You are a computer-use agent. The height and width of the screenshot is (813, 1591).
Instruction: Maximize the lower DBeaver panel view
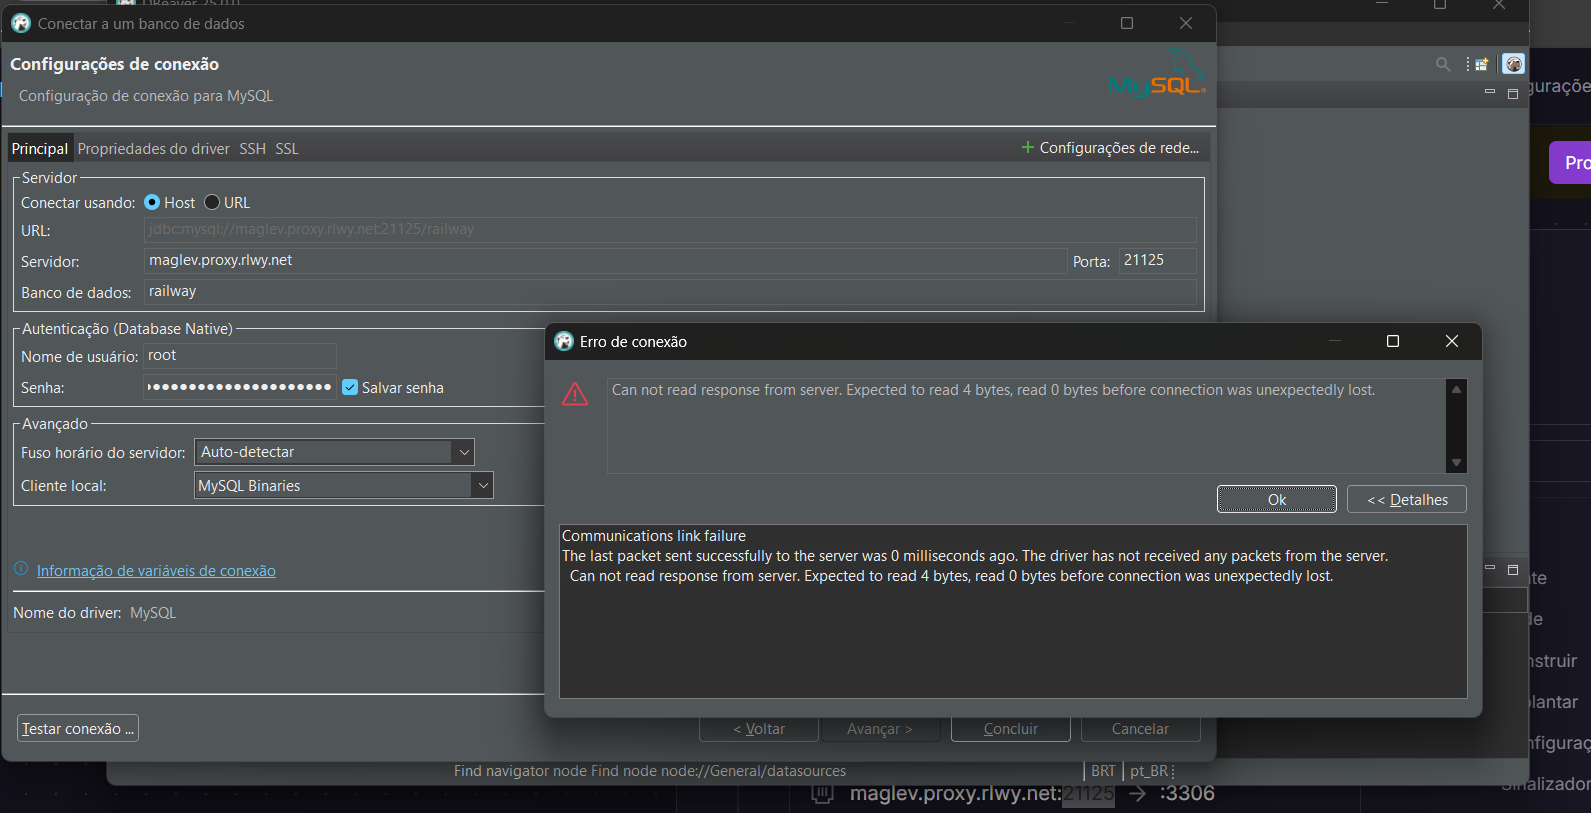pos(1513,569)
